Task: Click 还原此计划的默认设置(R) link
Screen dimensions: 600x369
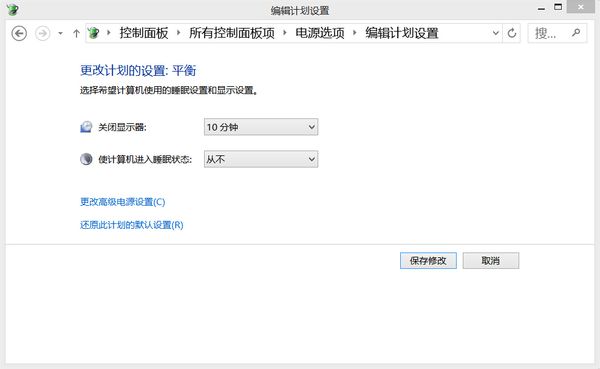Action: [132, 225]
